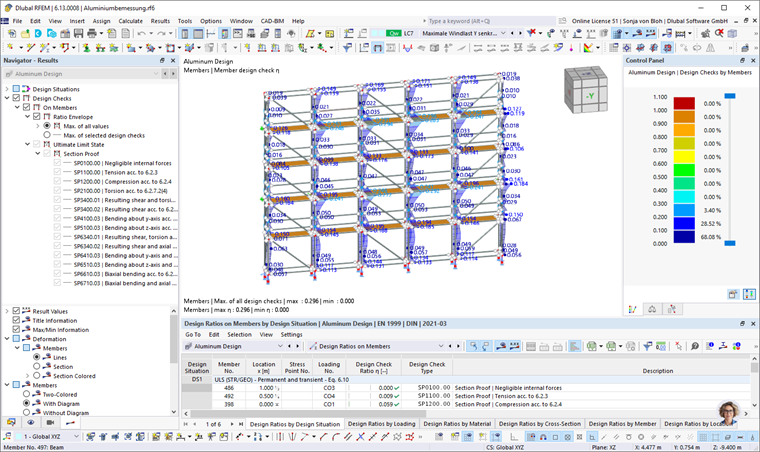
Task: Click 'Go To' in the results table
Action: 192,334
